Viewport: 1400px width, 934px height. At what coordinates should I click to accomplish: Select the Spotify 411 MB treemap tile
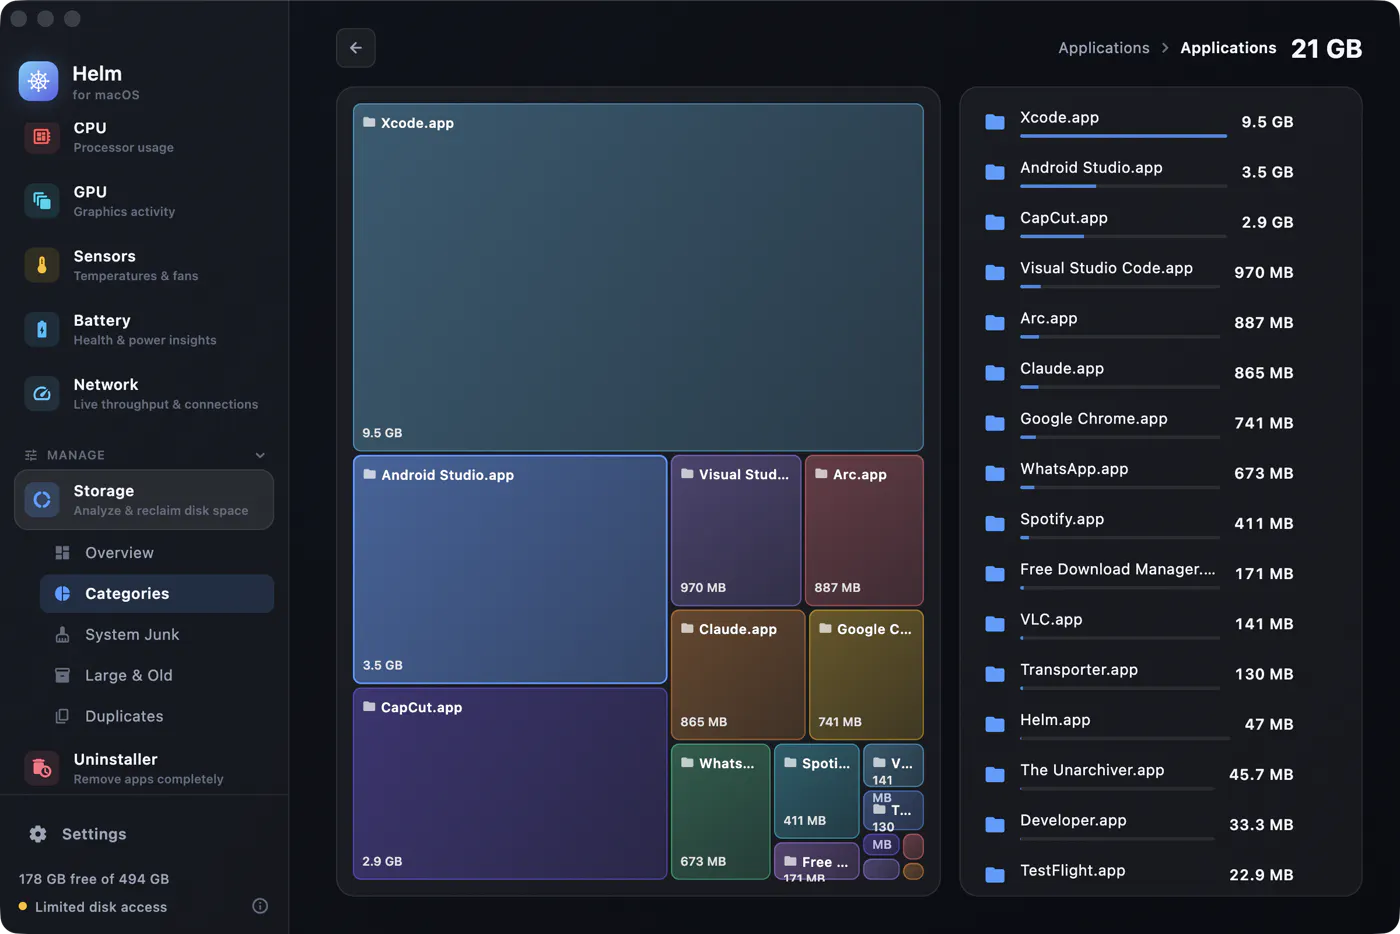click(817, 791)
